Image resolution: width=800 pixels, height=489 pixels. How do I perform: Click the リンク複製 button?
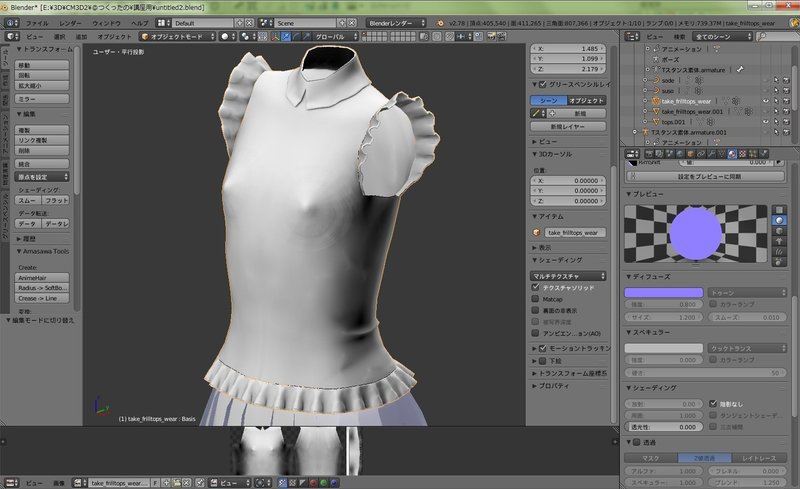42,140
